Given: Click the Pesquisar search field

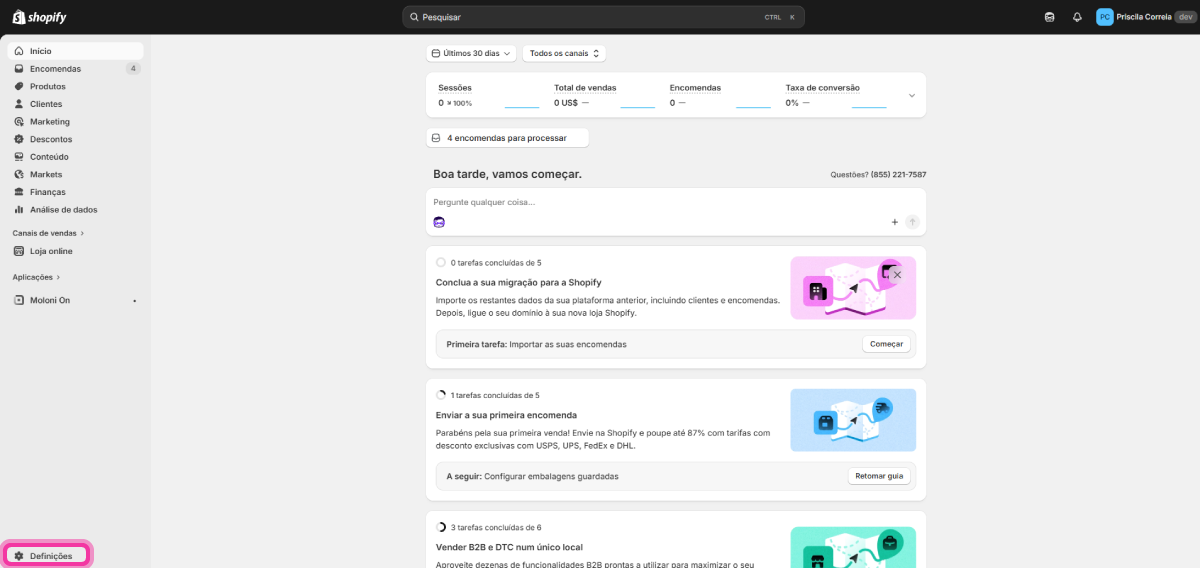Looking at the screenshot, I should point(603,17).
